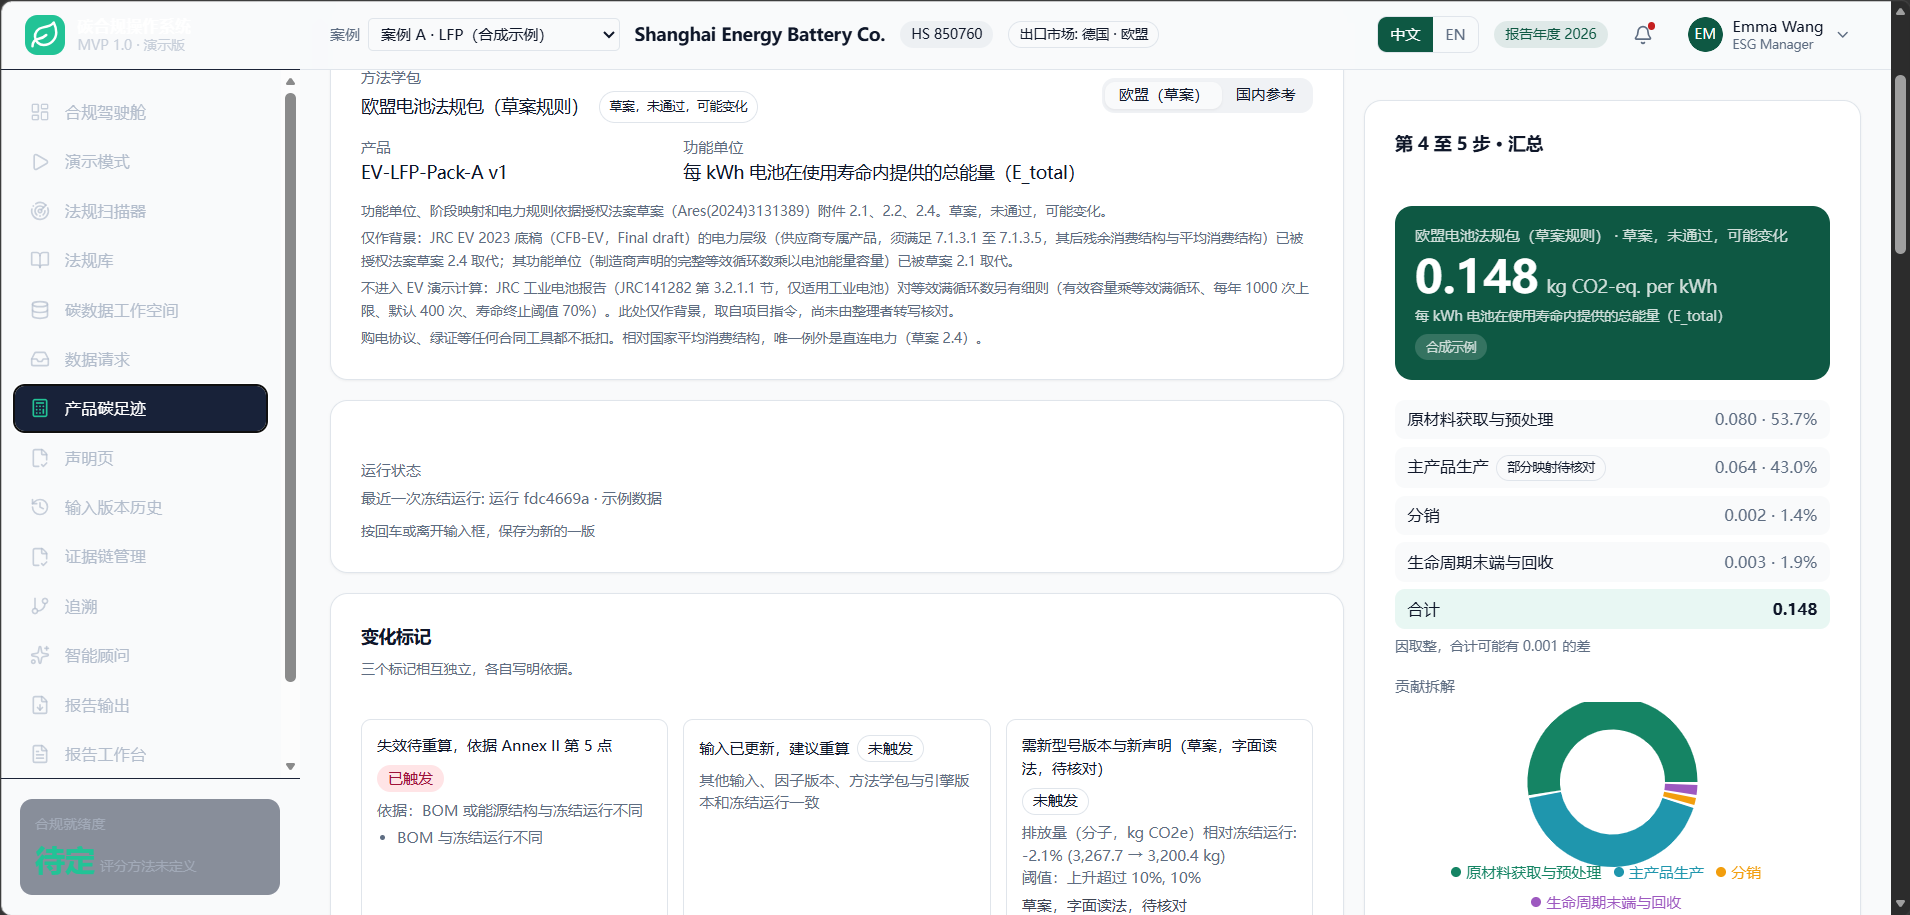Click the 报告输出 export icon
This screenshot has width=1910, height=915.
point(40,705)
